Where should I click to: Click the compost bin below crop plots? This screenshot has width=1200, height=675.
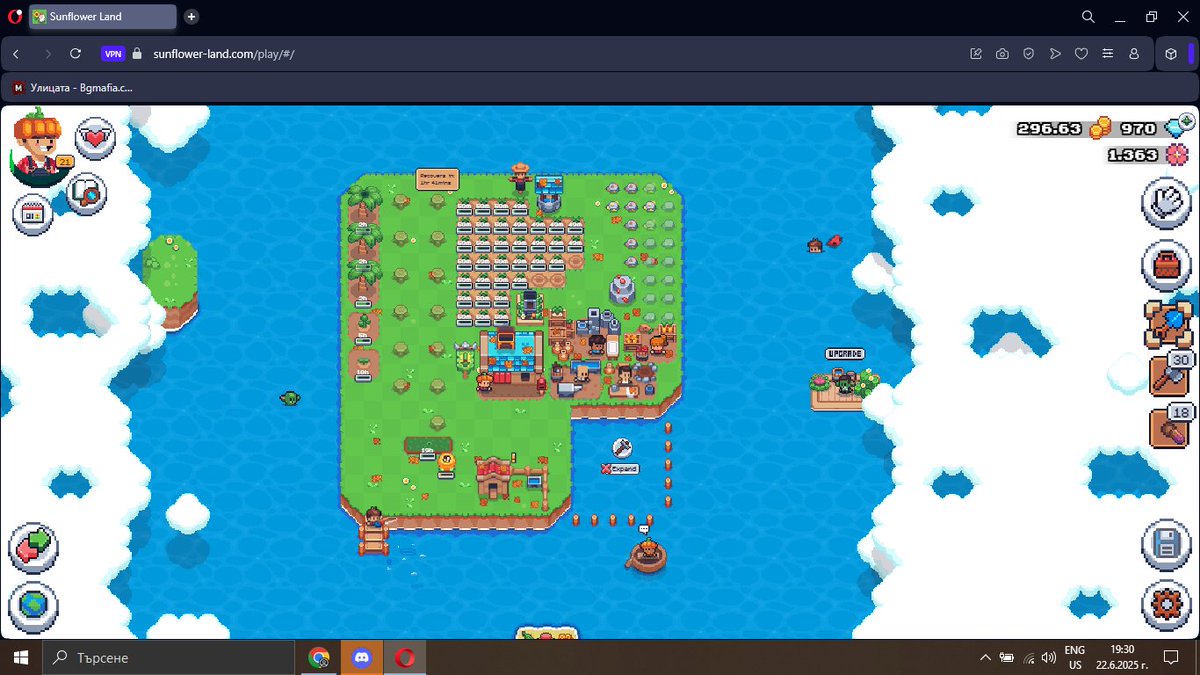point(529,306)
